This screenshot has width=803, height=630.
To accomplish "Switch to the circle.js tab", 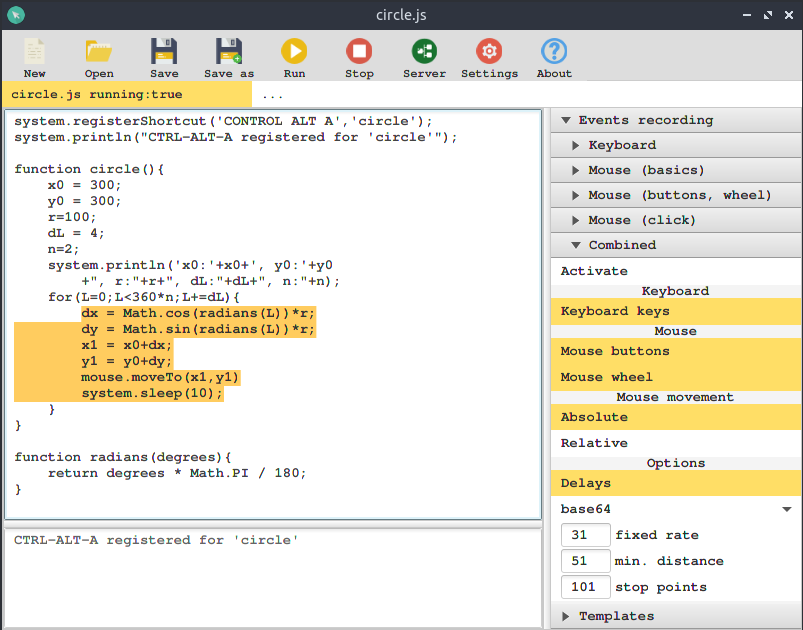I will [x=96, y=95].
